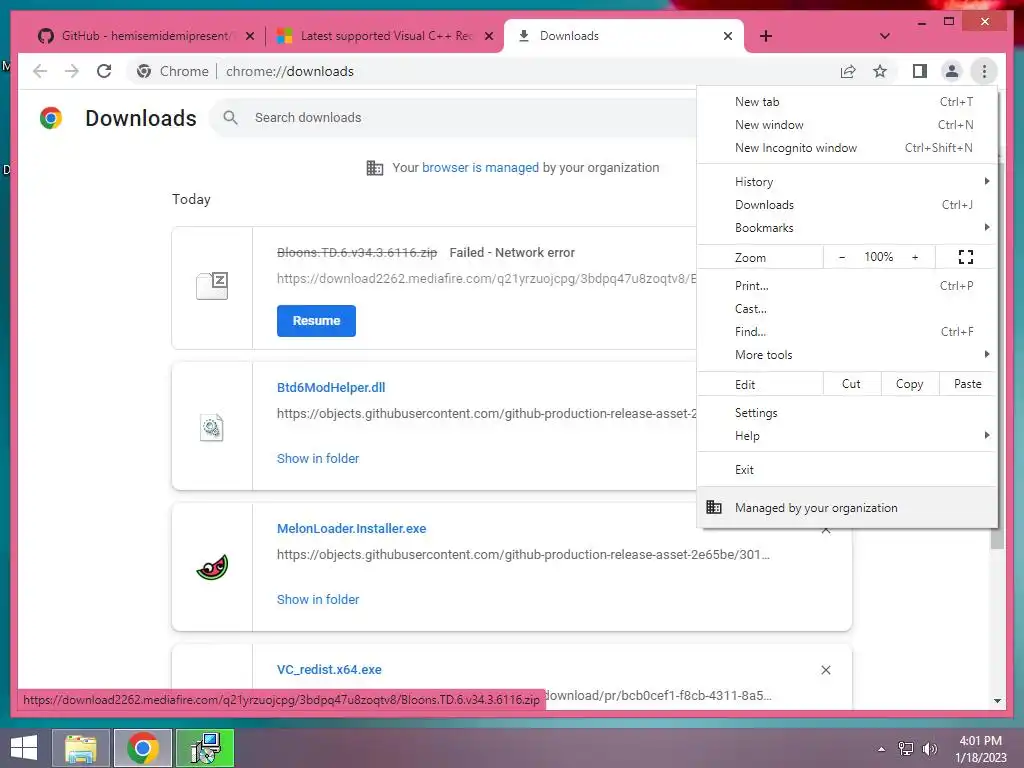The height and width of the screenshot is (768, 1024).
Task: Open a New Incognito window
Action: [x=847, y=148]
